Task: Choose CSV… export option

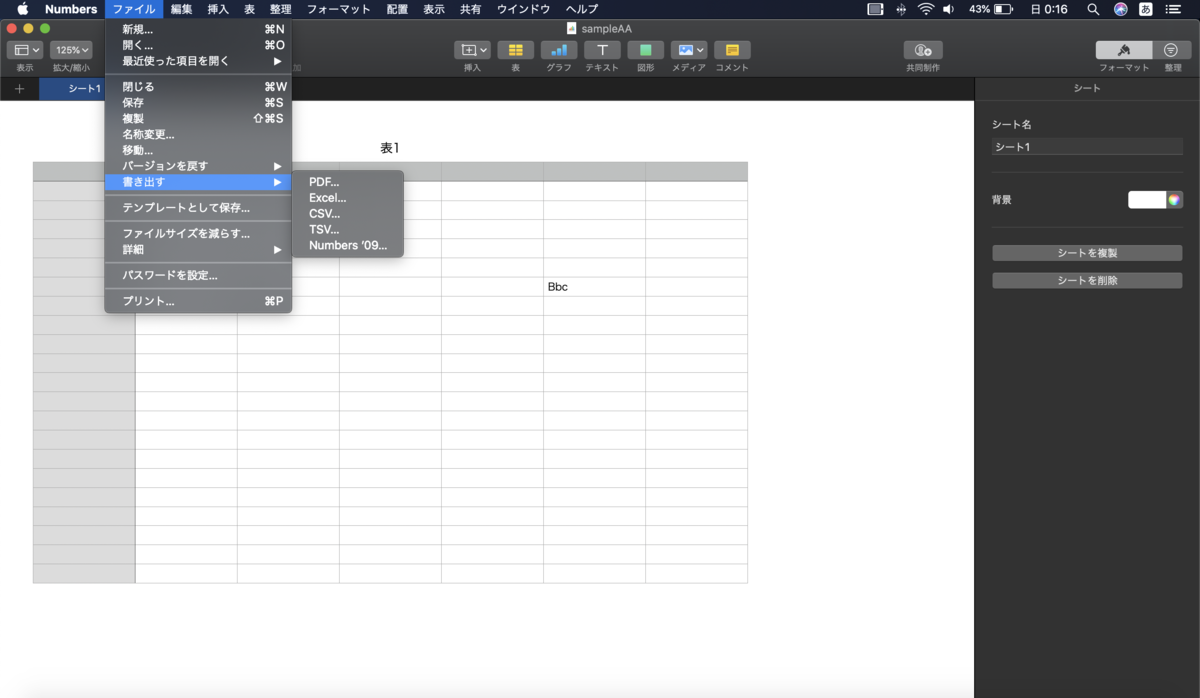Action: (x=348, y=214)
